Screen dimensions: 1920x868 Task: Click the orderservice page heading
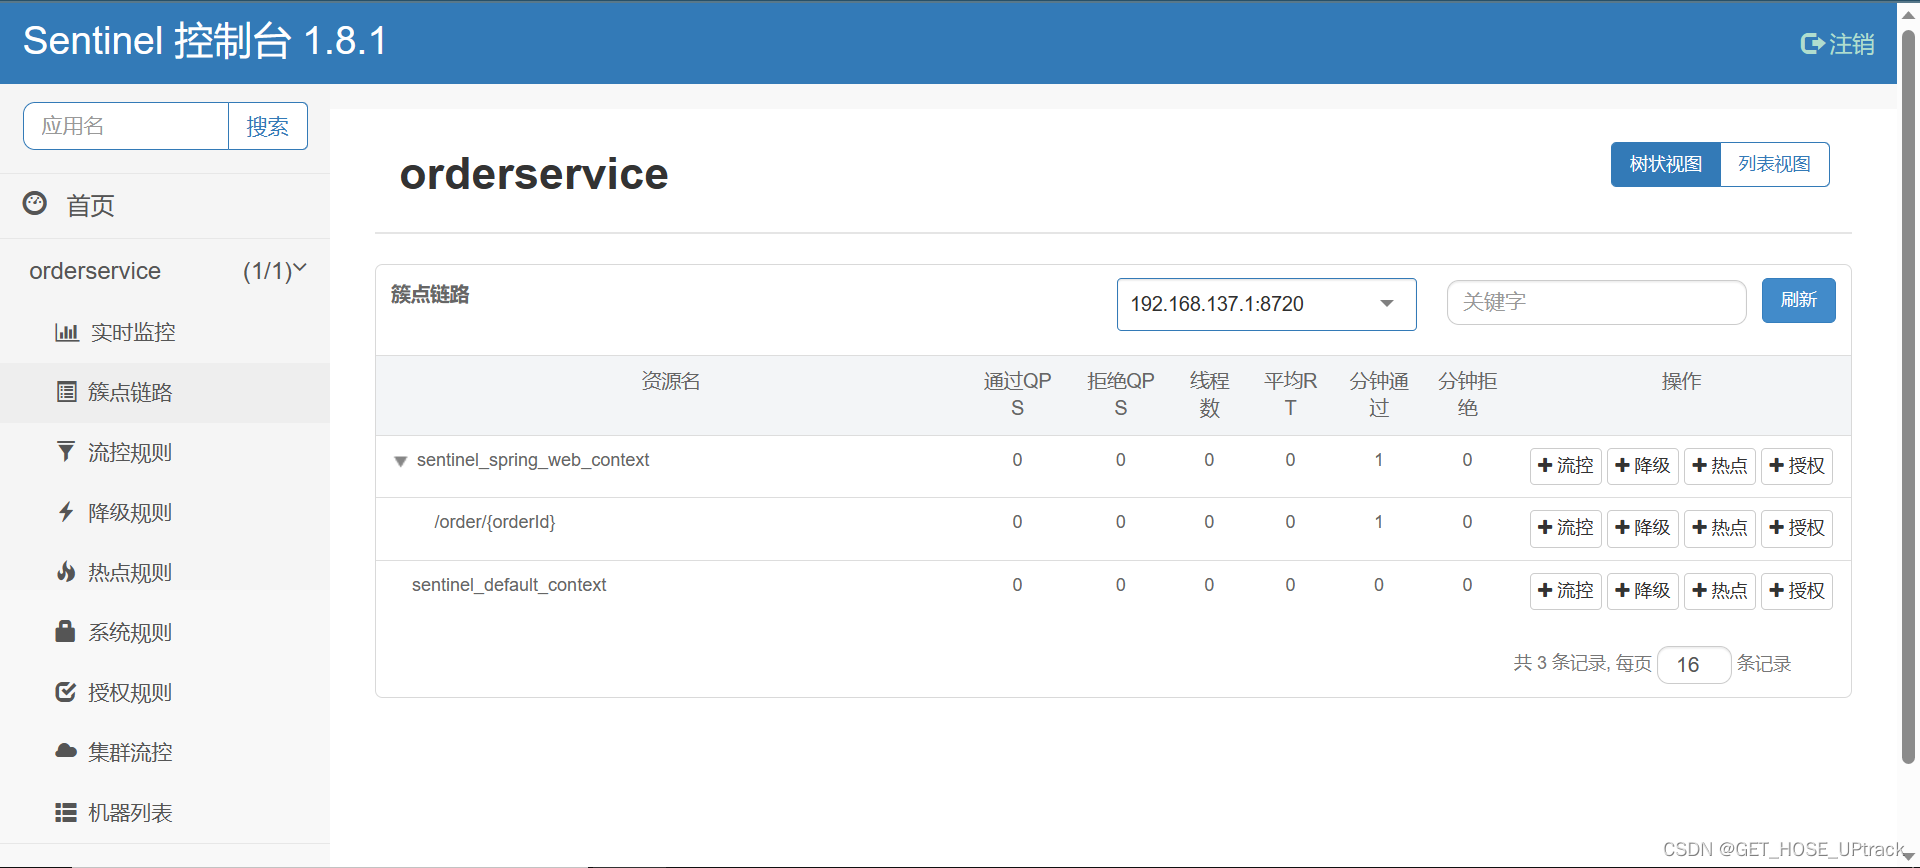[534, 174]
